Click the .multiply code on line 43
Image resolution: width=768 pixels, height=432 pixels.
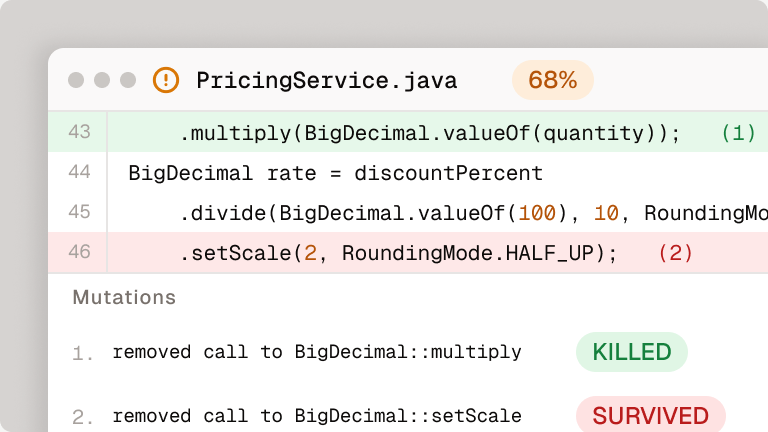(235, 133)
